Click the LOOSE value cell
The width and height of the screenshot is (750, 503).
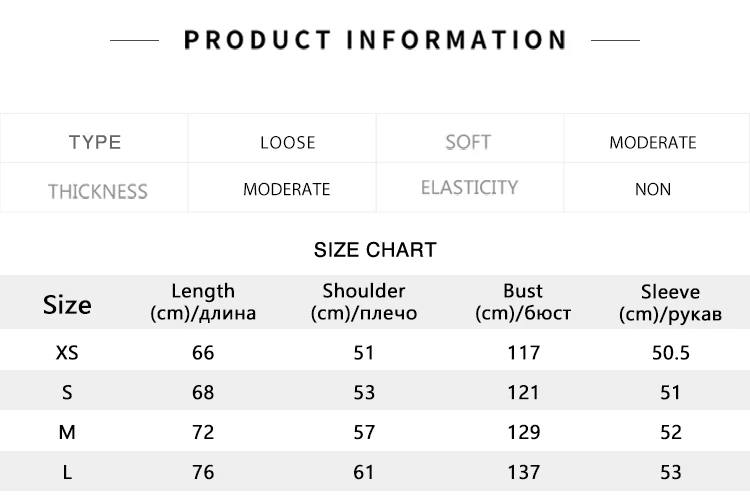coord(282,139)
